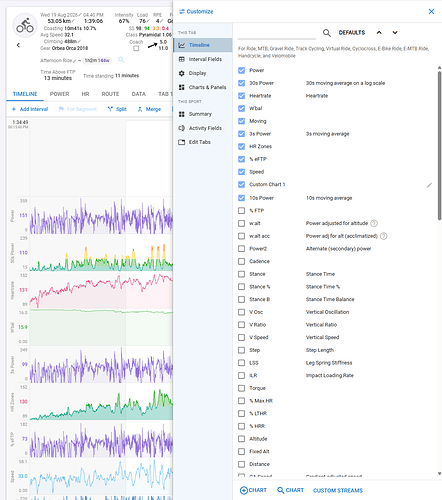Enable the Distance chart checkbox
Viewport: 442px width, 500px height.
[242, 464]
